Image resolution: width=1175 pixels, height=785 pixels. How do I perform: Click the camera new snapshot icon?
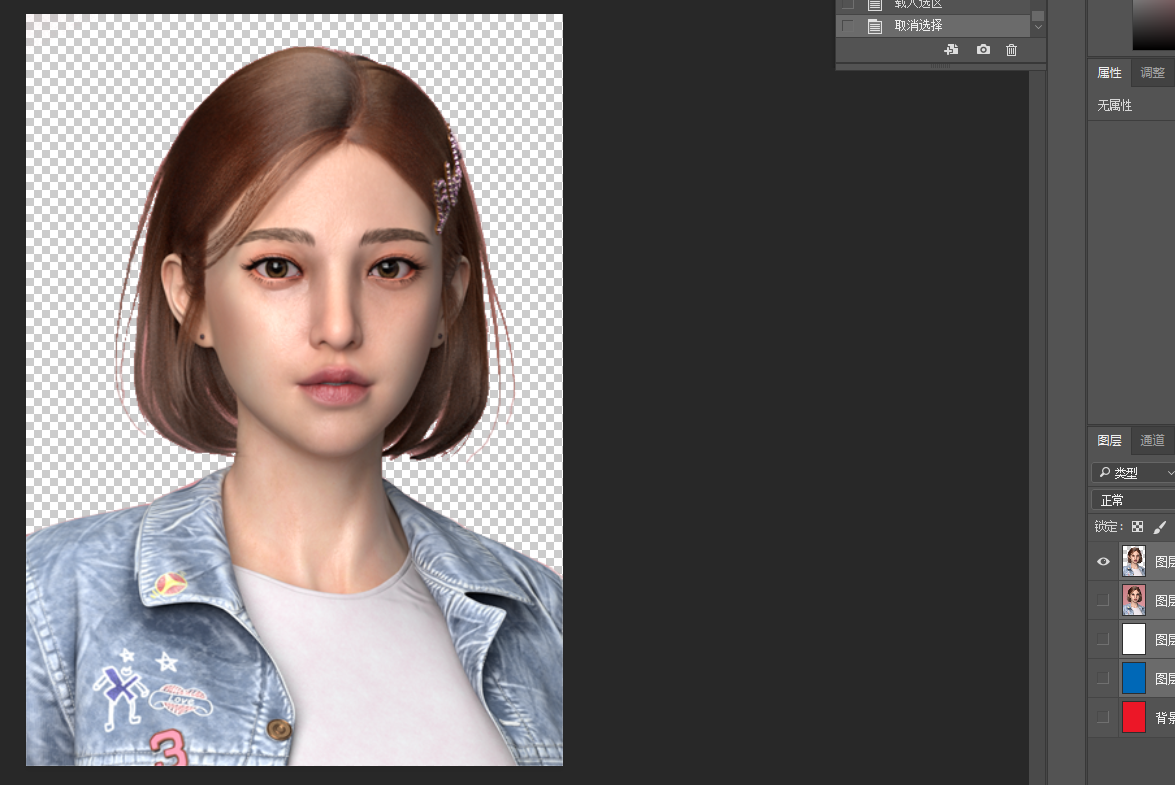click(x=983, y=50)
